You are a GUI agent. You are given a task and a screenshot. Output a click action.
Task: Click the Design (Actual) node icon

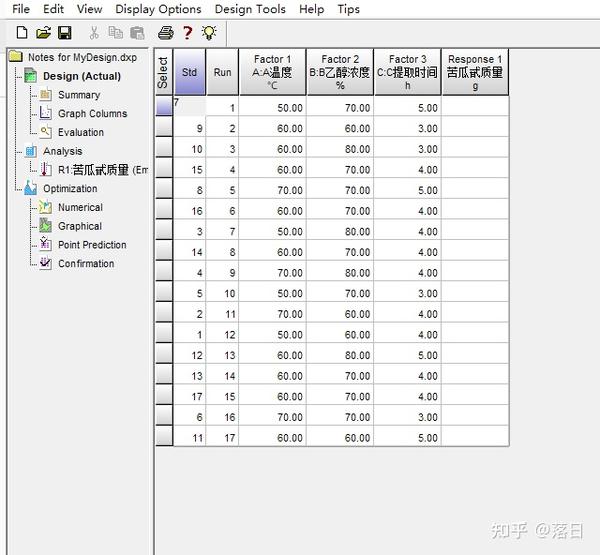[31, 75]
